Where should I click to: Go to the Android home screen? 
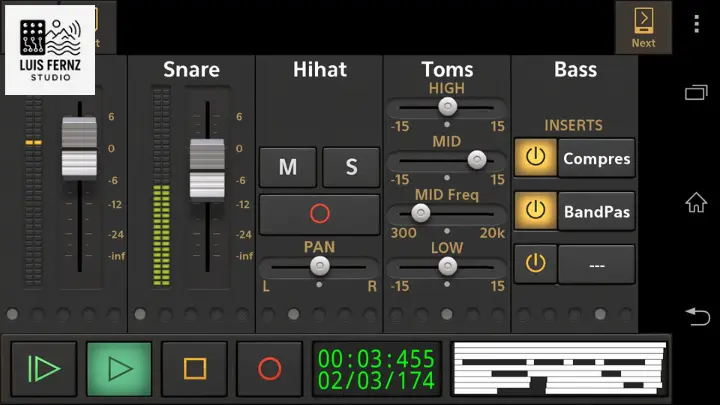click(696, 202)
